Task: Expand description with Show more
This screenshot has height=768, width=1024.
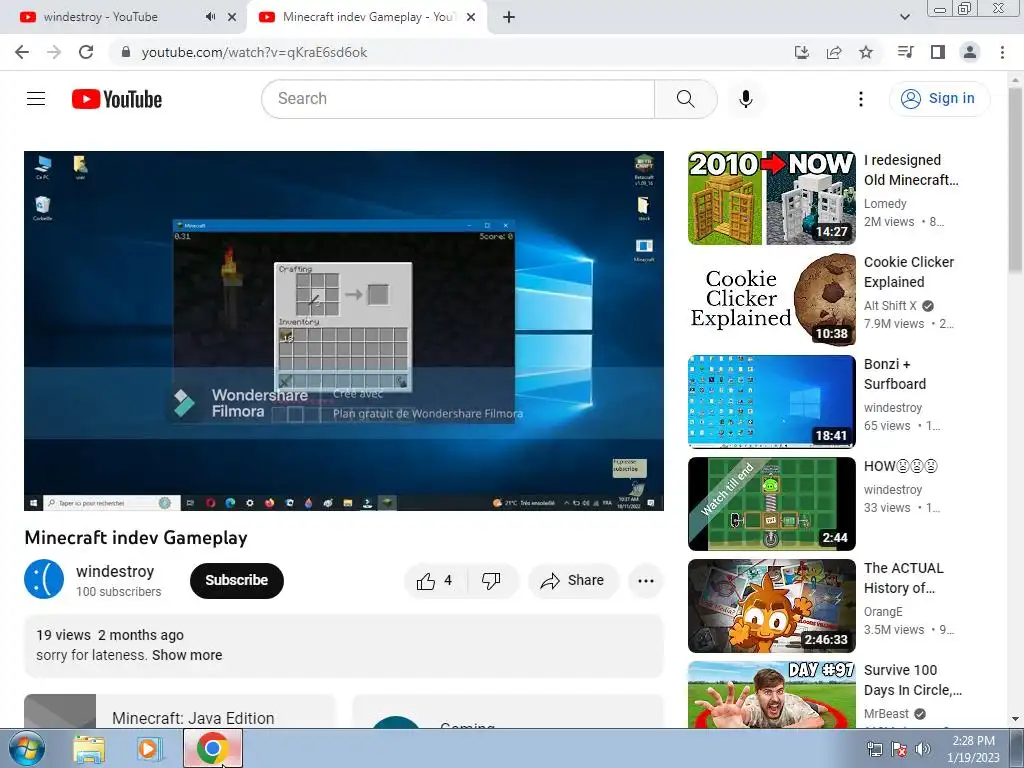Action: (187, 655)
